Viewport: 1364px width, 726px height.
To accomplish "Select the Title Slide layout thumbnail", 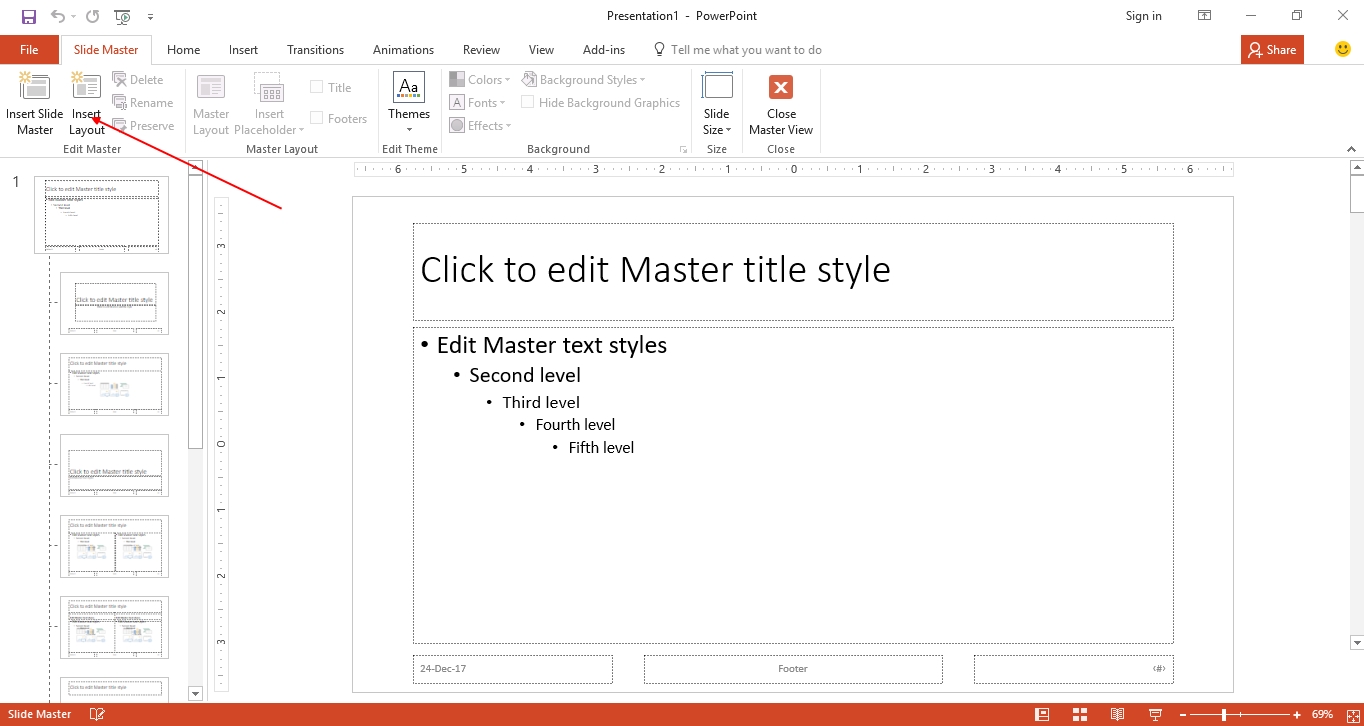I will tap(114, 303).
